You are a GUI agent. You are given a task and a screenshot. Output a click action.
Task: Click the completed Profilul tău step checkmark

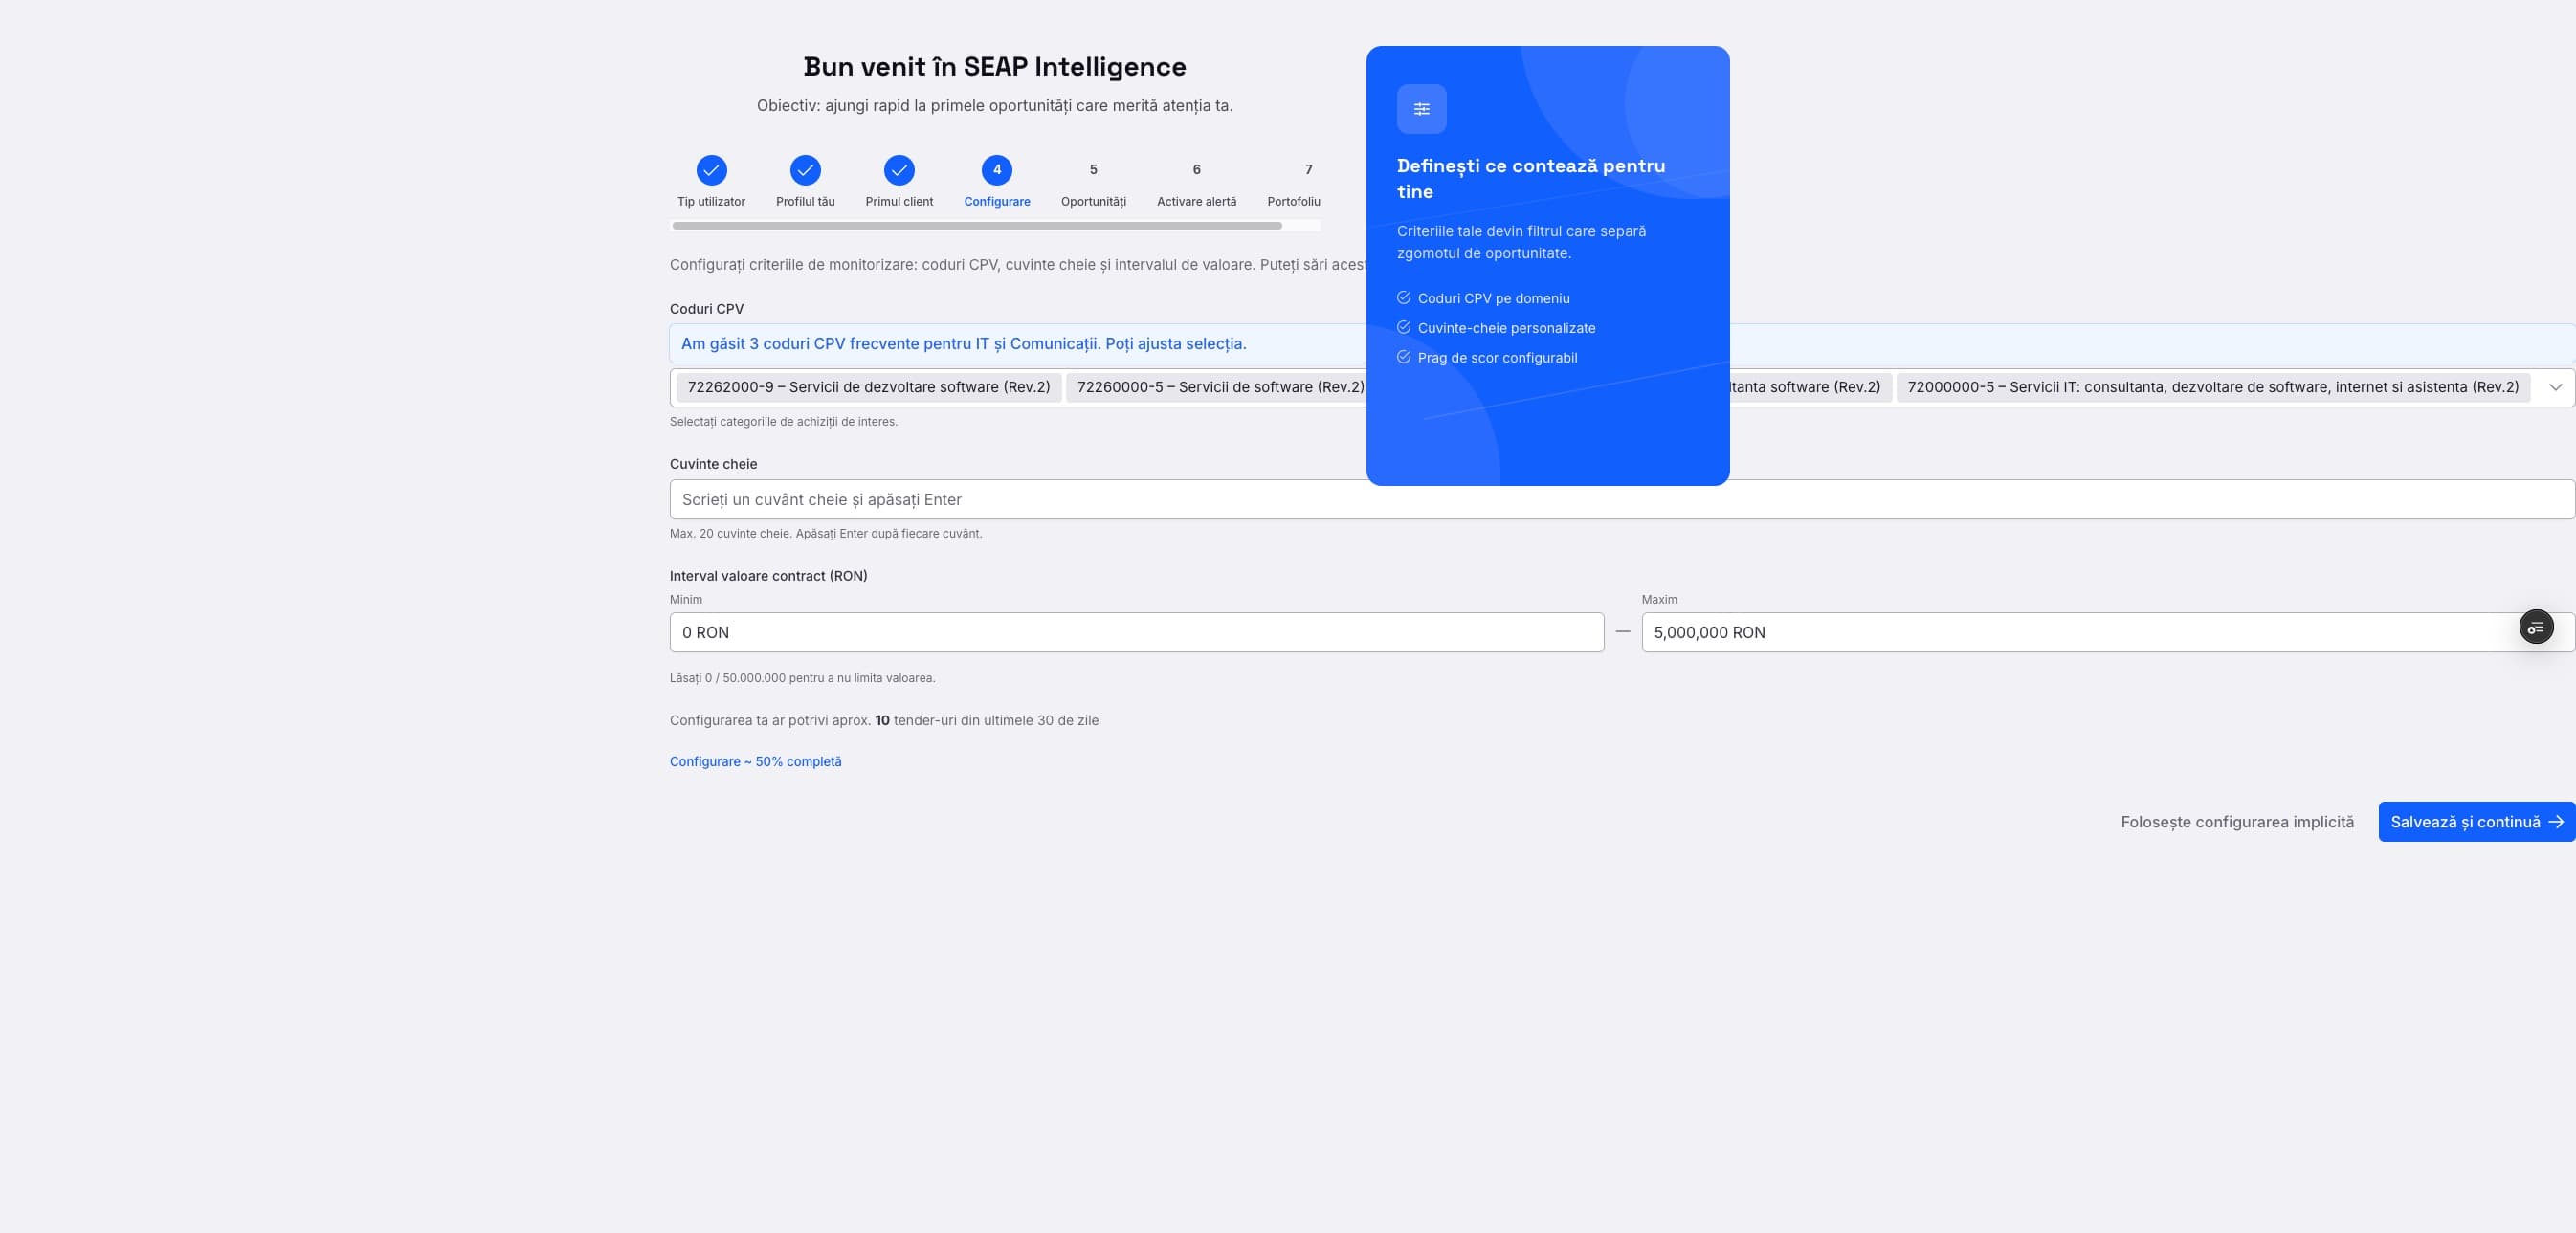[805, 170]
